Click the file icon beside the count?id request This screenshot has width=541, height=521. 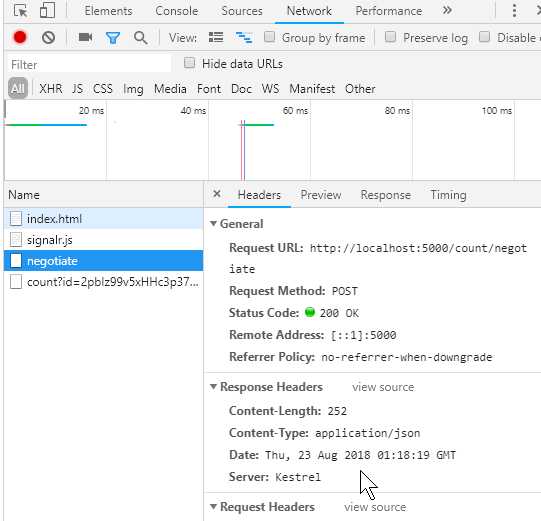(16, 282)
